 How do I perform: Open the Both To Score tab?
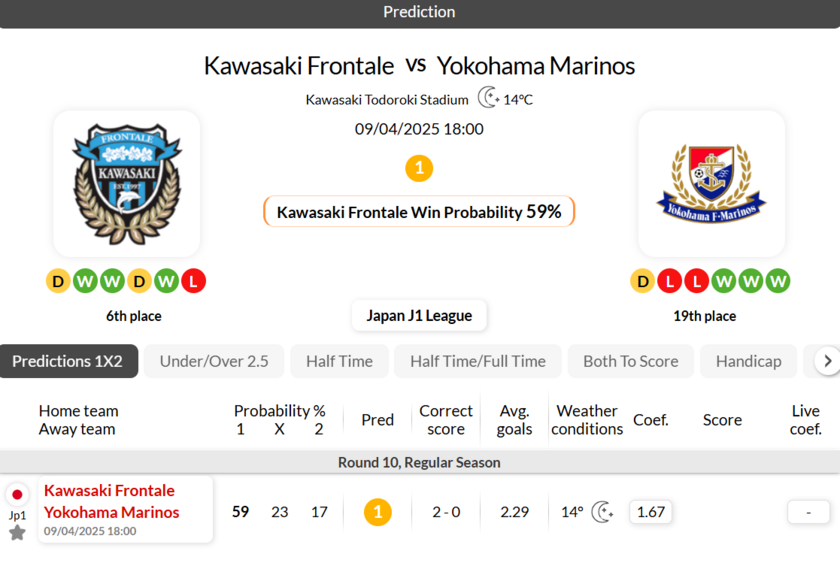coord(630,361)
